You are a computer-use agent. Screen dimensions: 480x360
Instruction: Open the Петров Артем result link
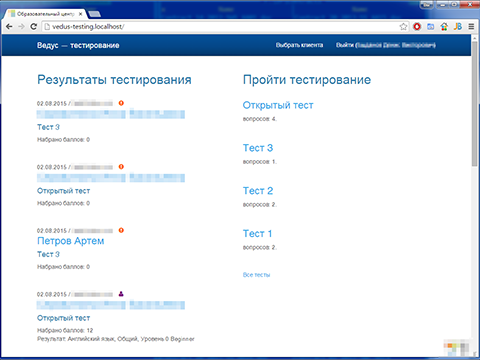pyautogui.click(x=71, y=241)
